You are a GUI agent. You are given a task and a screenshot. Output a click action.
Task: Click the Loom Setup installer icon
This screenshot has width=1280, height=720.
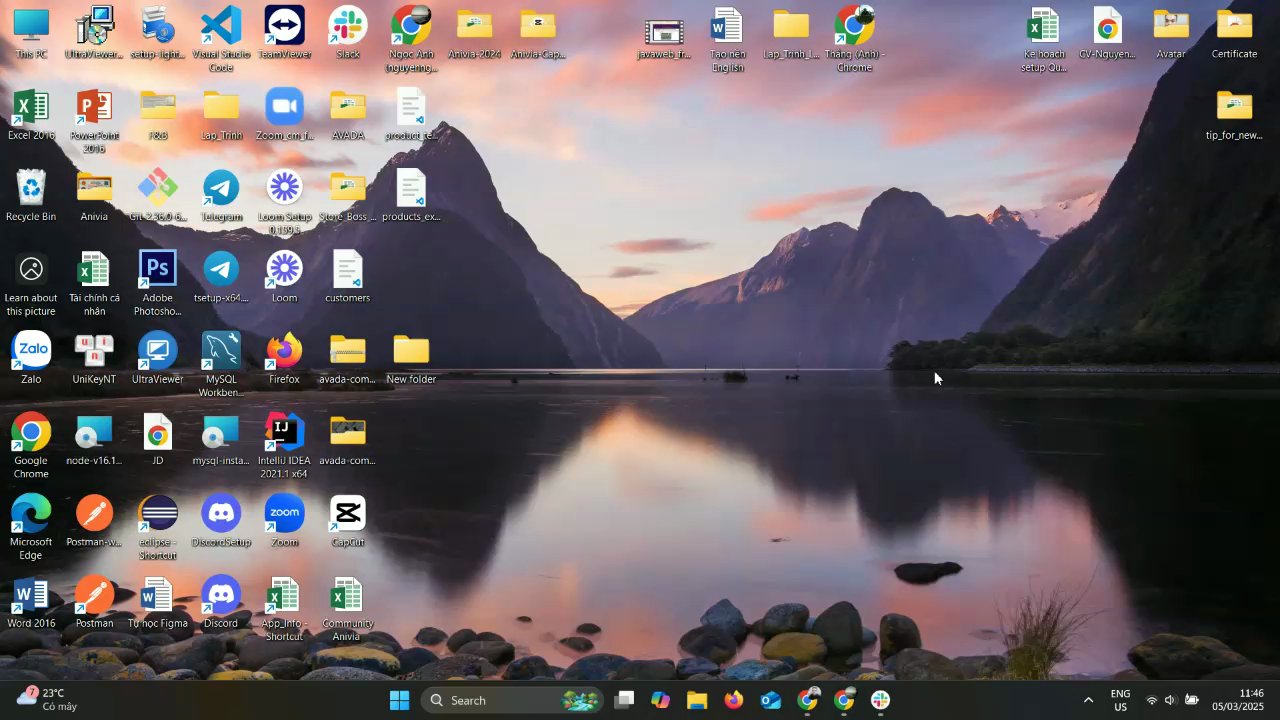point(284,202)
